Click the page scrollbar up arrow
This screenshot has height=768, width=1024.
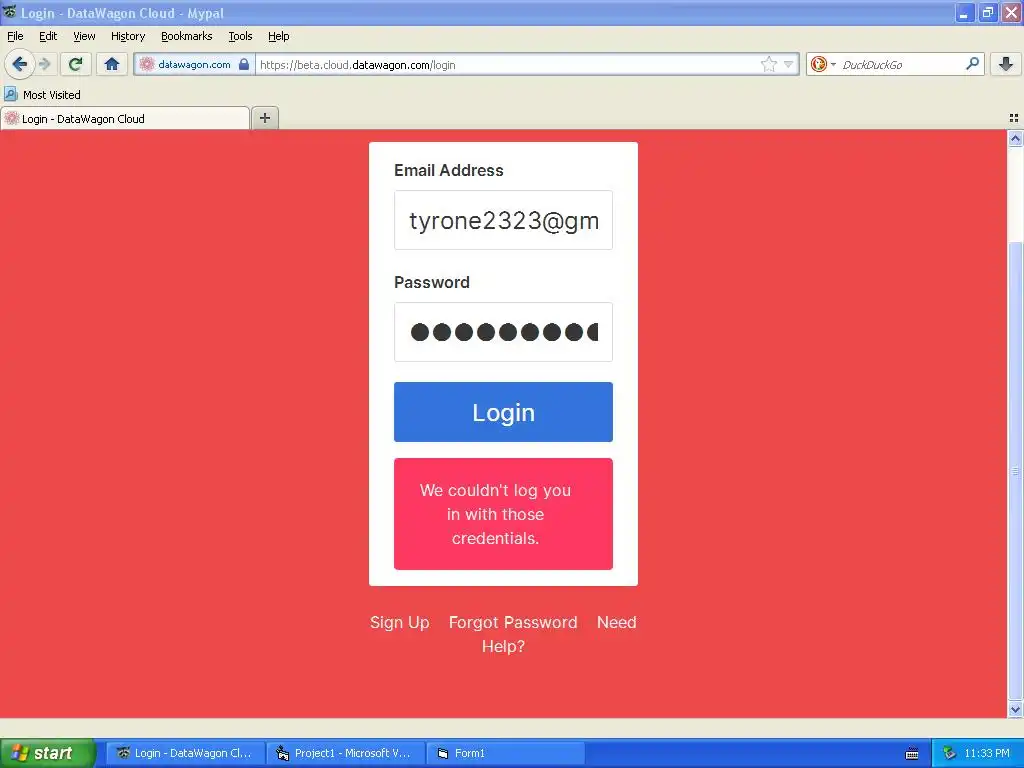(1015, 138)
